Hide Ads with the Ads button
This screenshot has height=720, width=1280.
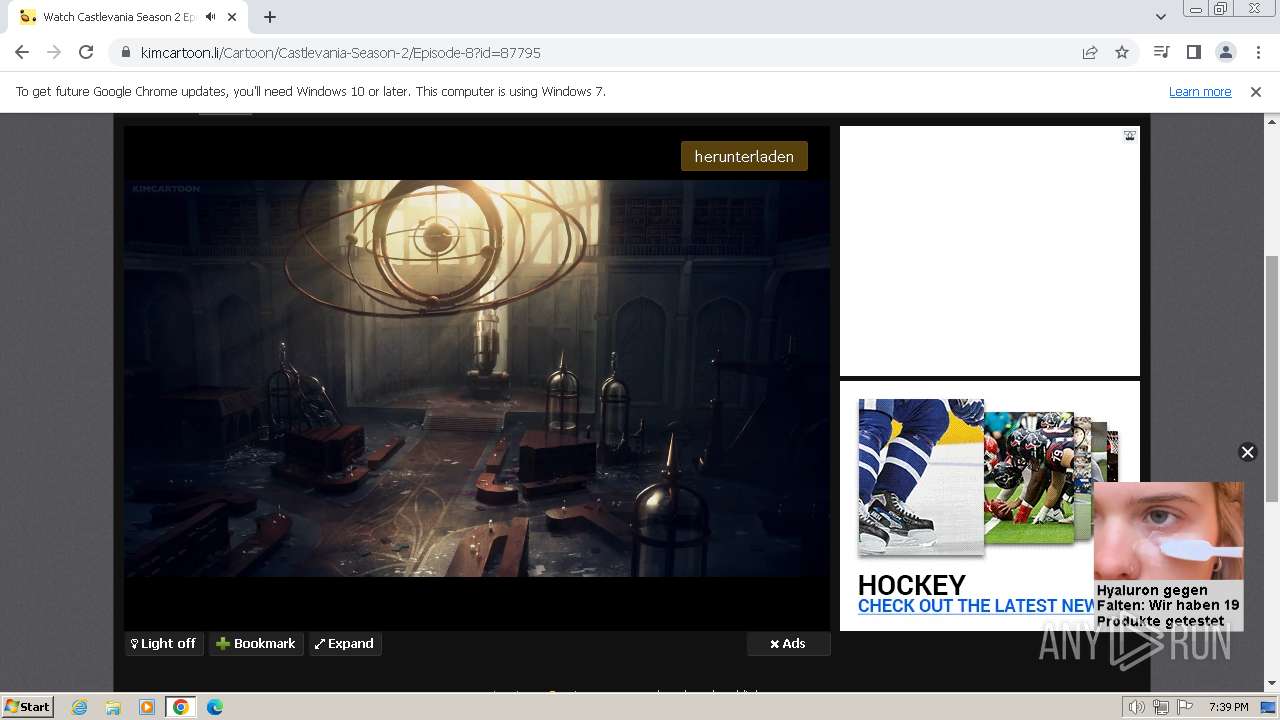[x=788, y=643]
